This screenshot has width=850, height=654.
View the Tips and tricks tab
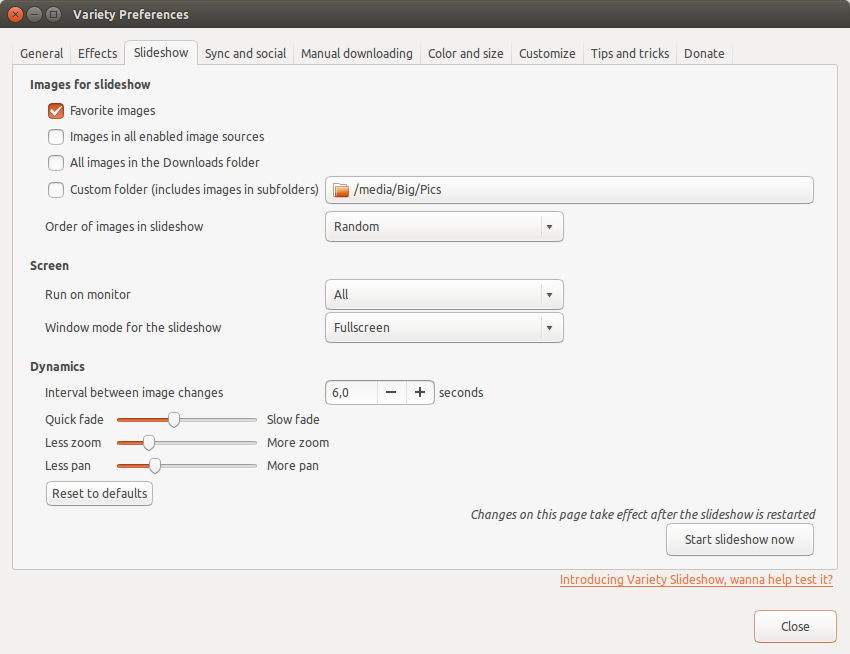(x=630, y=54)
